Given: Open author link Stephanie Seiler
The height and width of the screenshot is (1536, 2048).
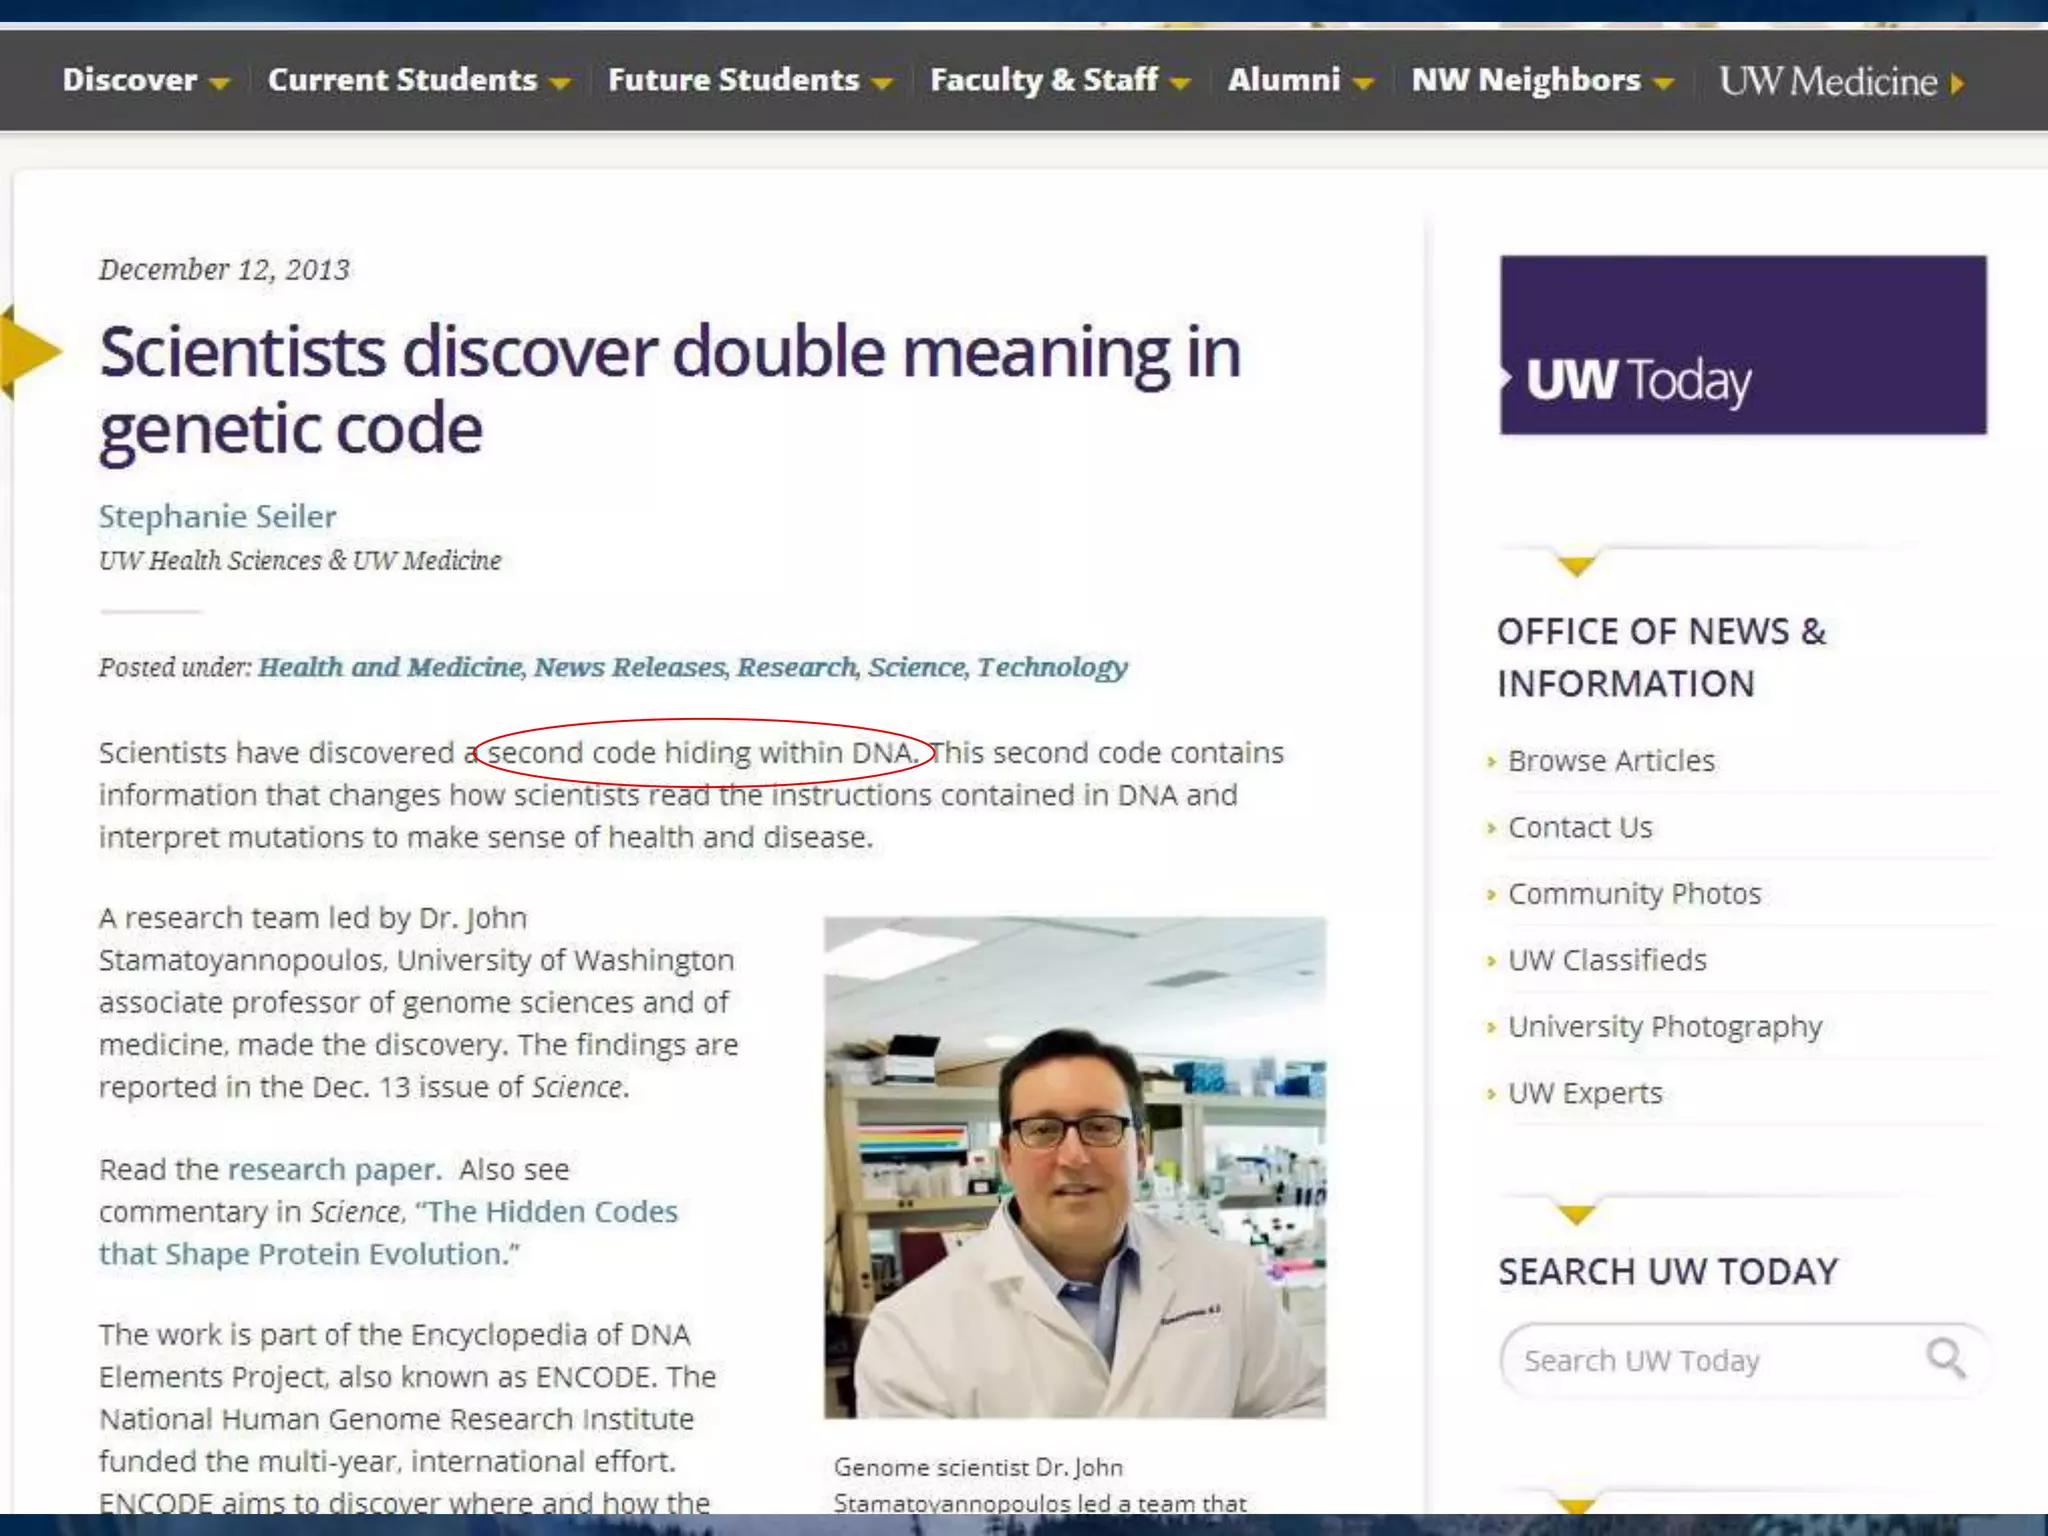Looking at the screenshot, I should tap(217, 516).
